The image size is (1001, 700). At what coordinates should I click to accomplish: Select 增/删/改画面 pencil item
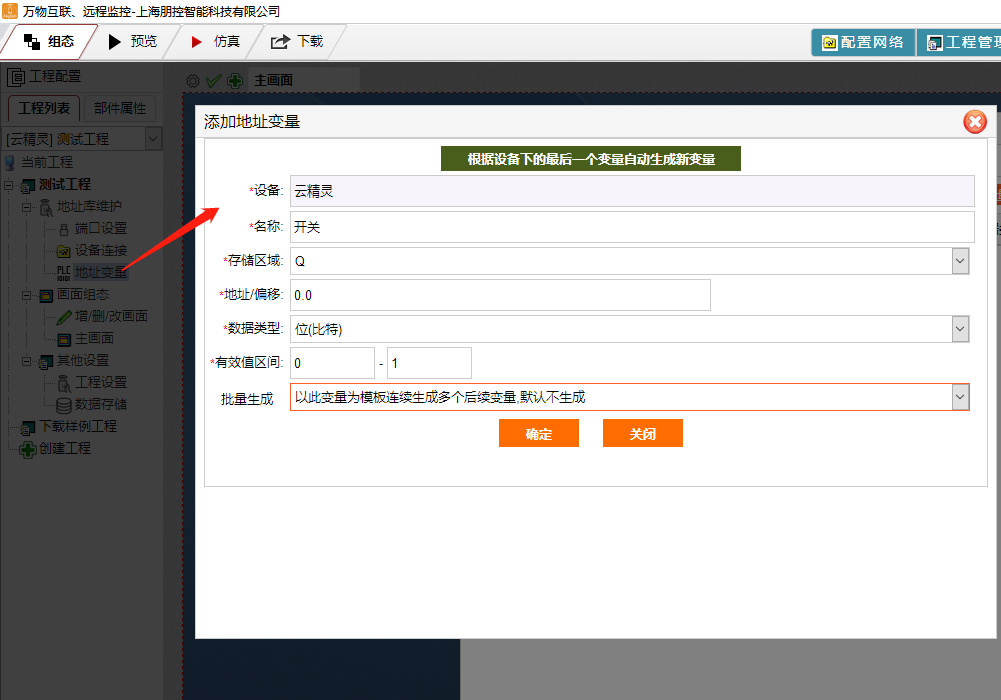(x=110, y=316)
